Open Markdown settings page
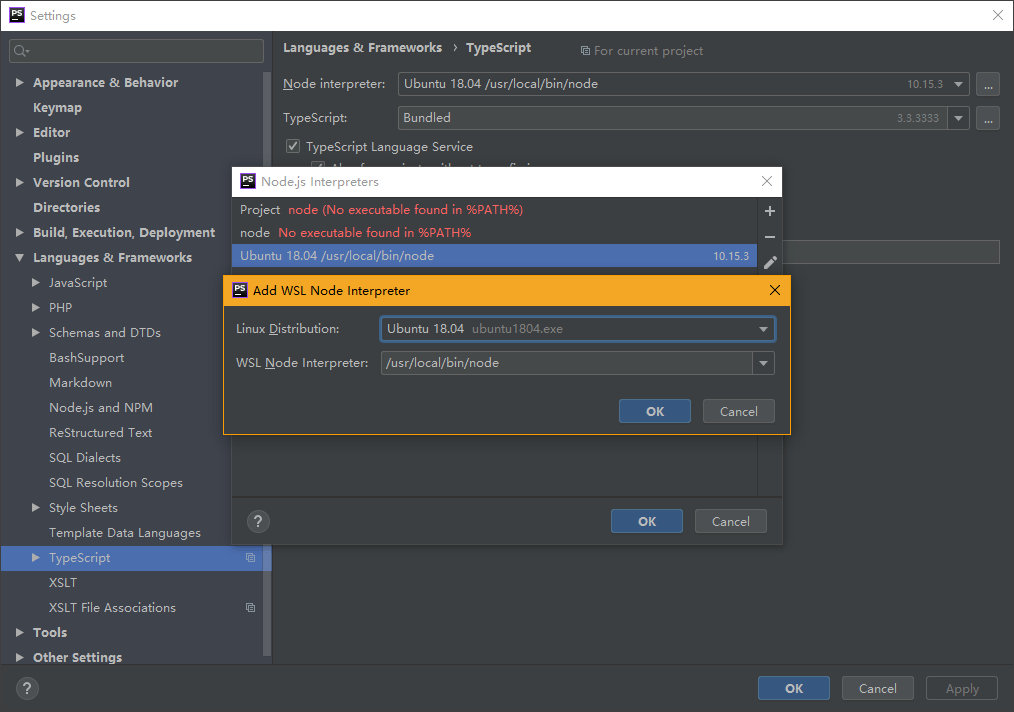The height and width of the screenshot is (712, 1014). (x=81, y=383)
